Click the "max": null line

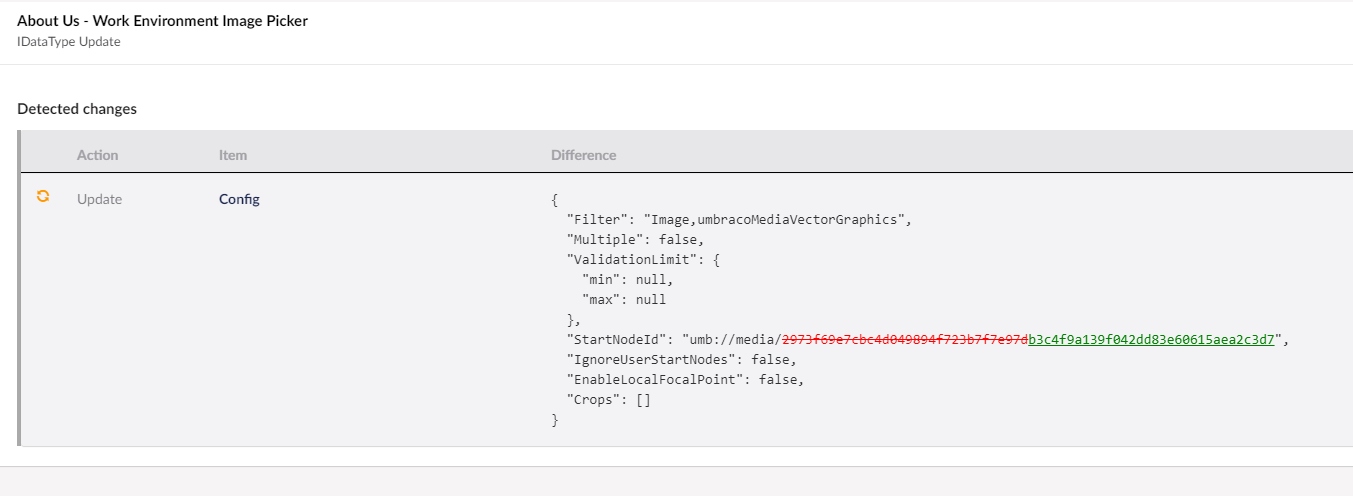pos(623,300)
